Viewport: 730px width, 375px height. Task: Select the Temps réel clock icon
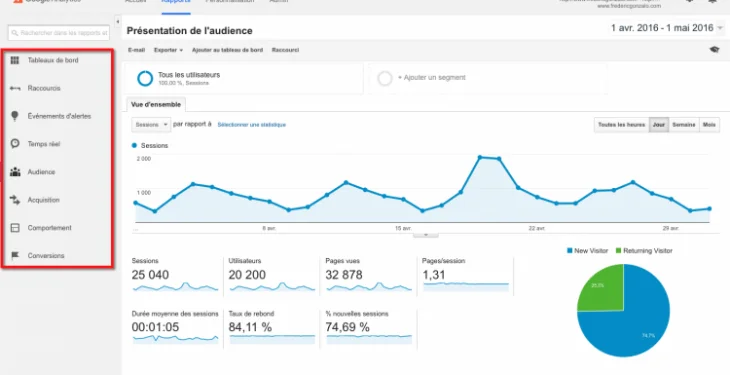(x=15, y=143)
